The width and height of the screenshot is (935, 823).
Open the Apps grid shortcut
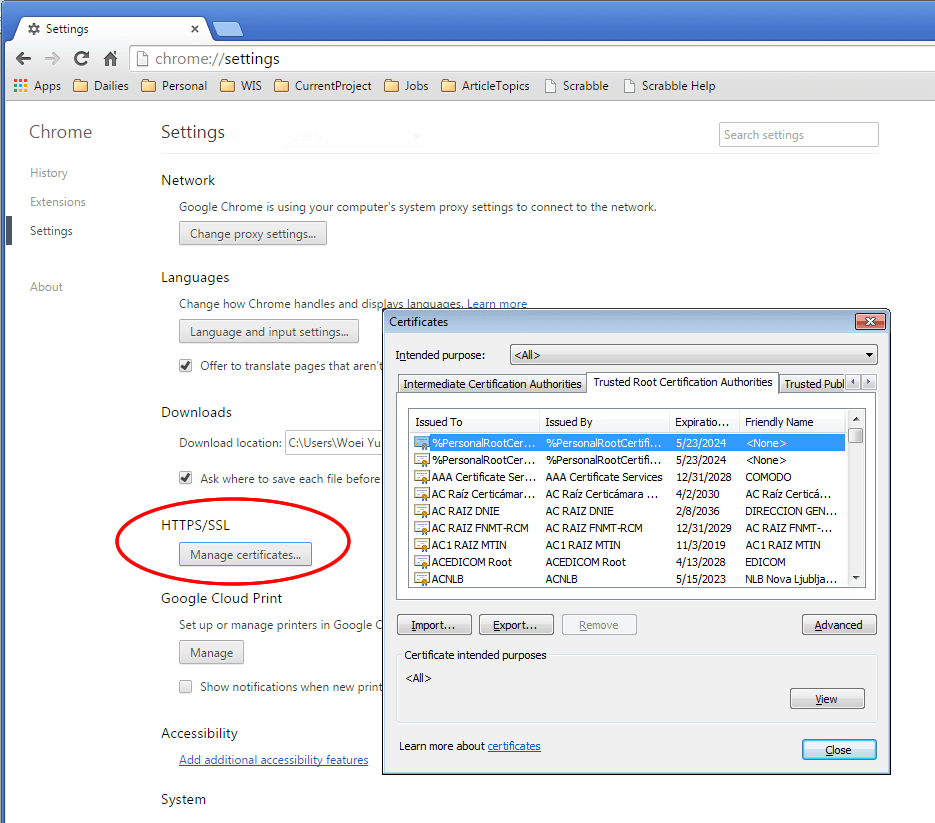37,86
